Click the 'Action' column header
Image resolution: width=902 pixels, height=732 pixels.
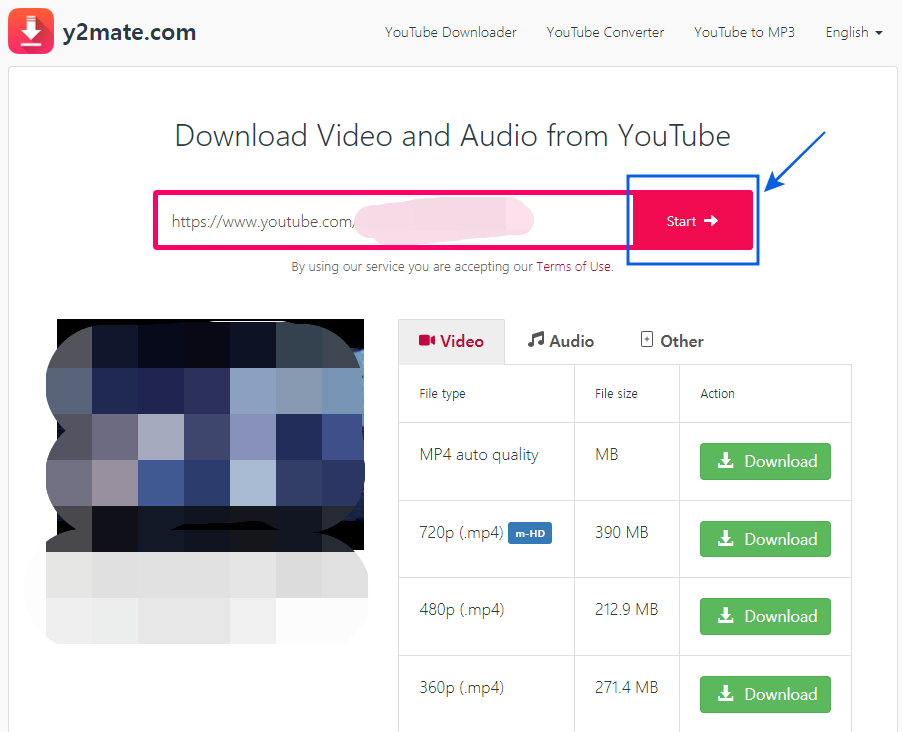click(x=717, y=394)
